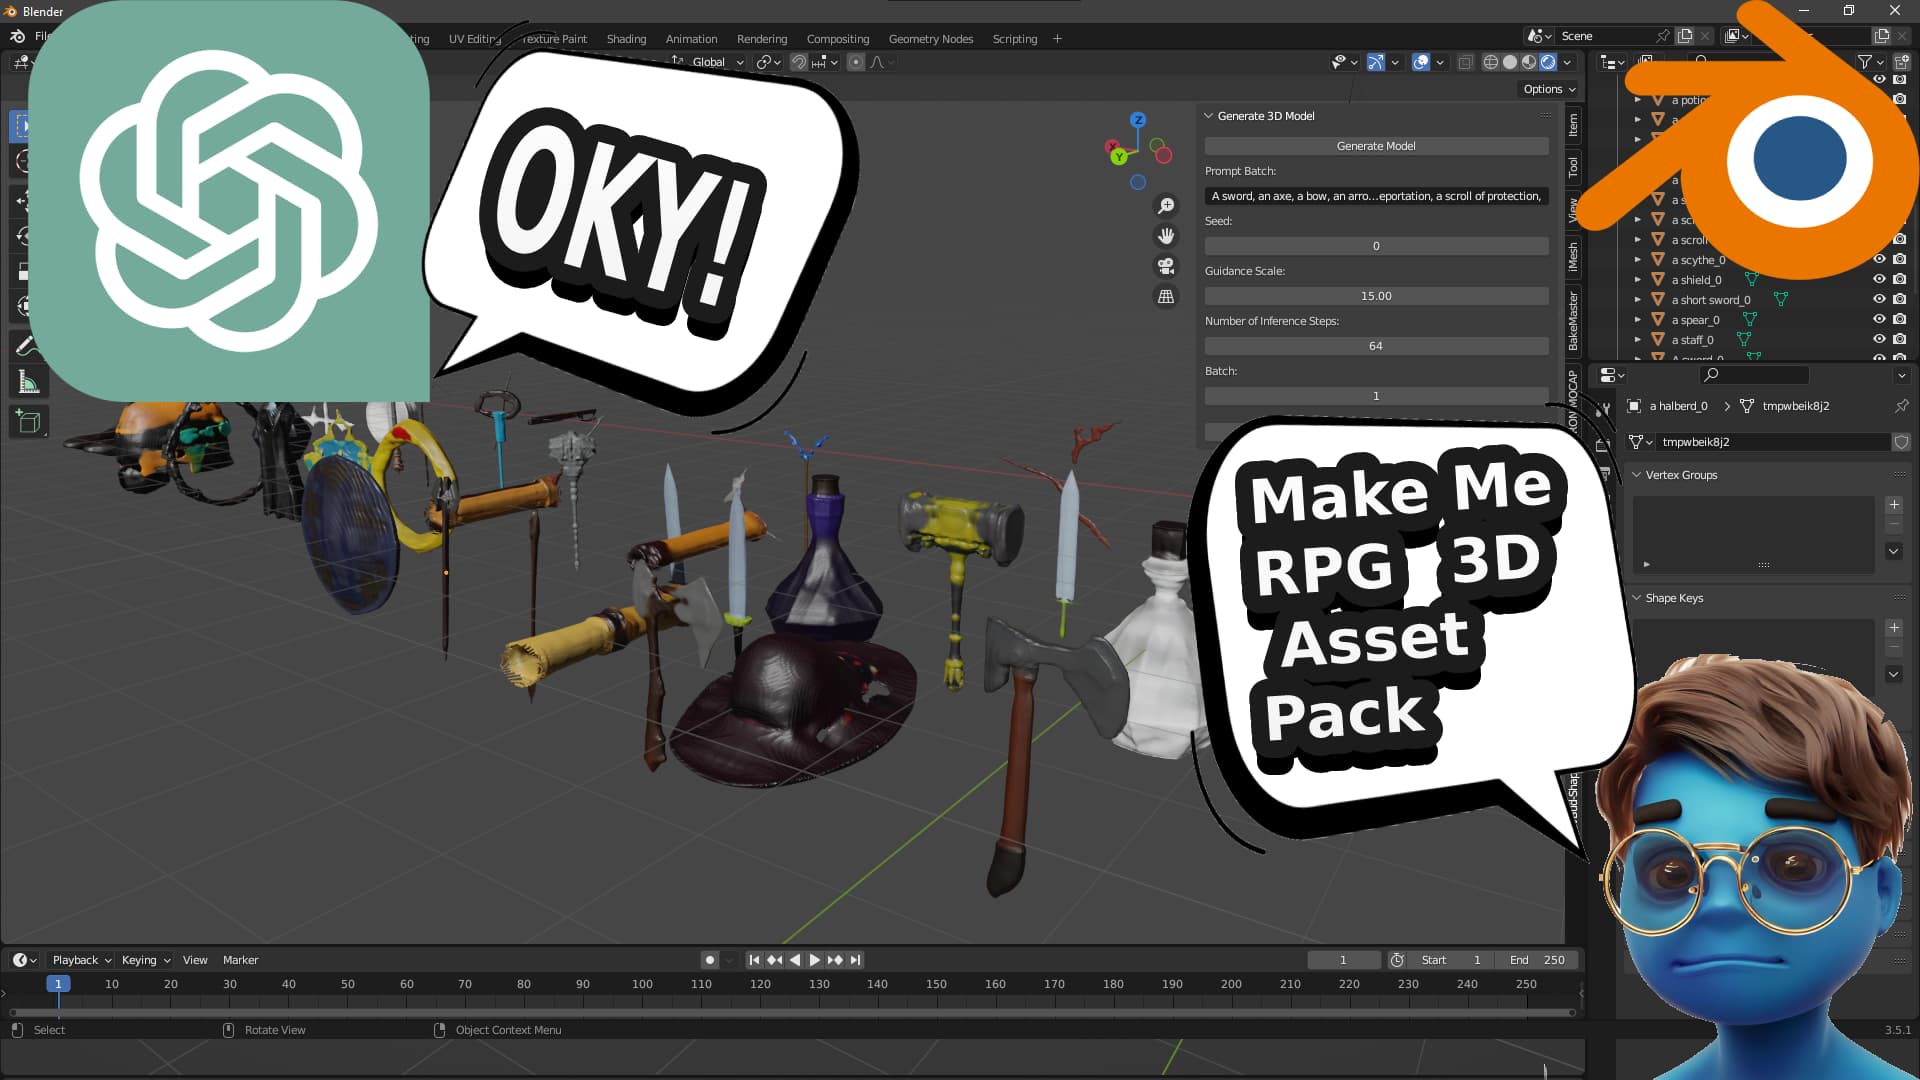Collapse the Vertex Groups panel
This screenshot has width=1920, height=1080.
click(x=1636, y=475)
